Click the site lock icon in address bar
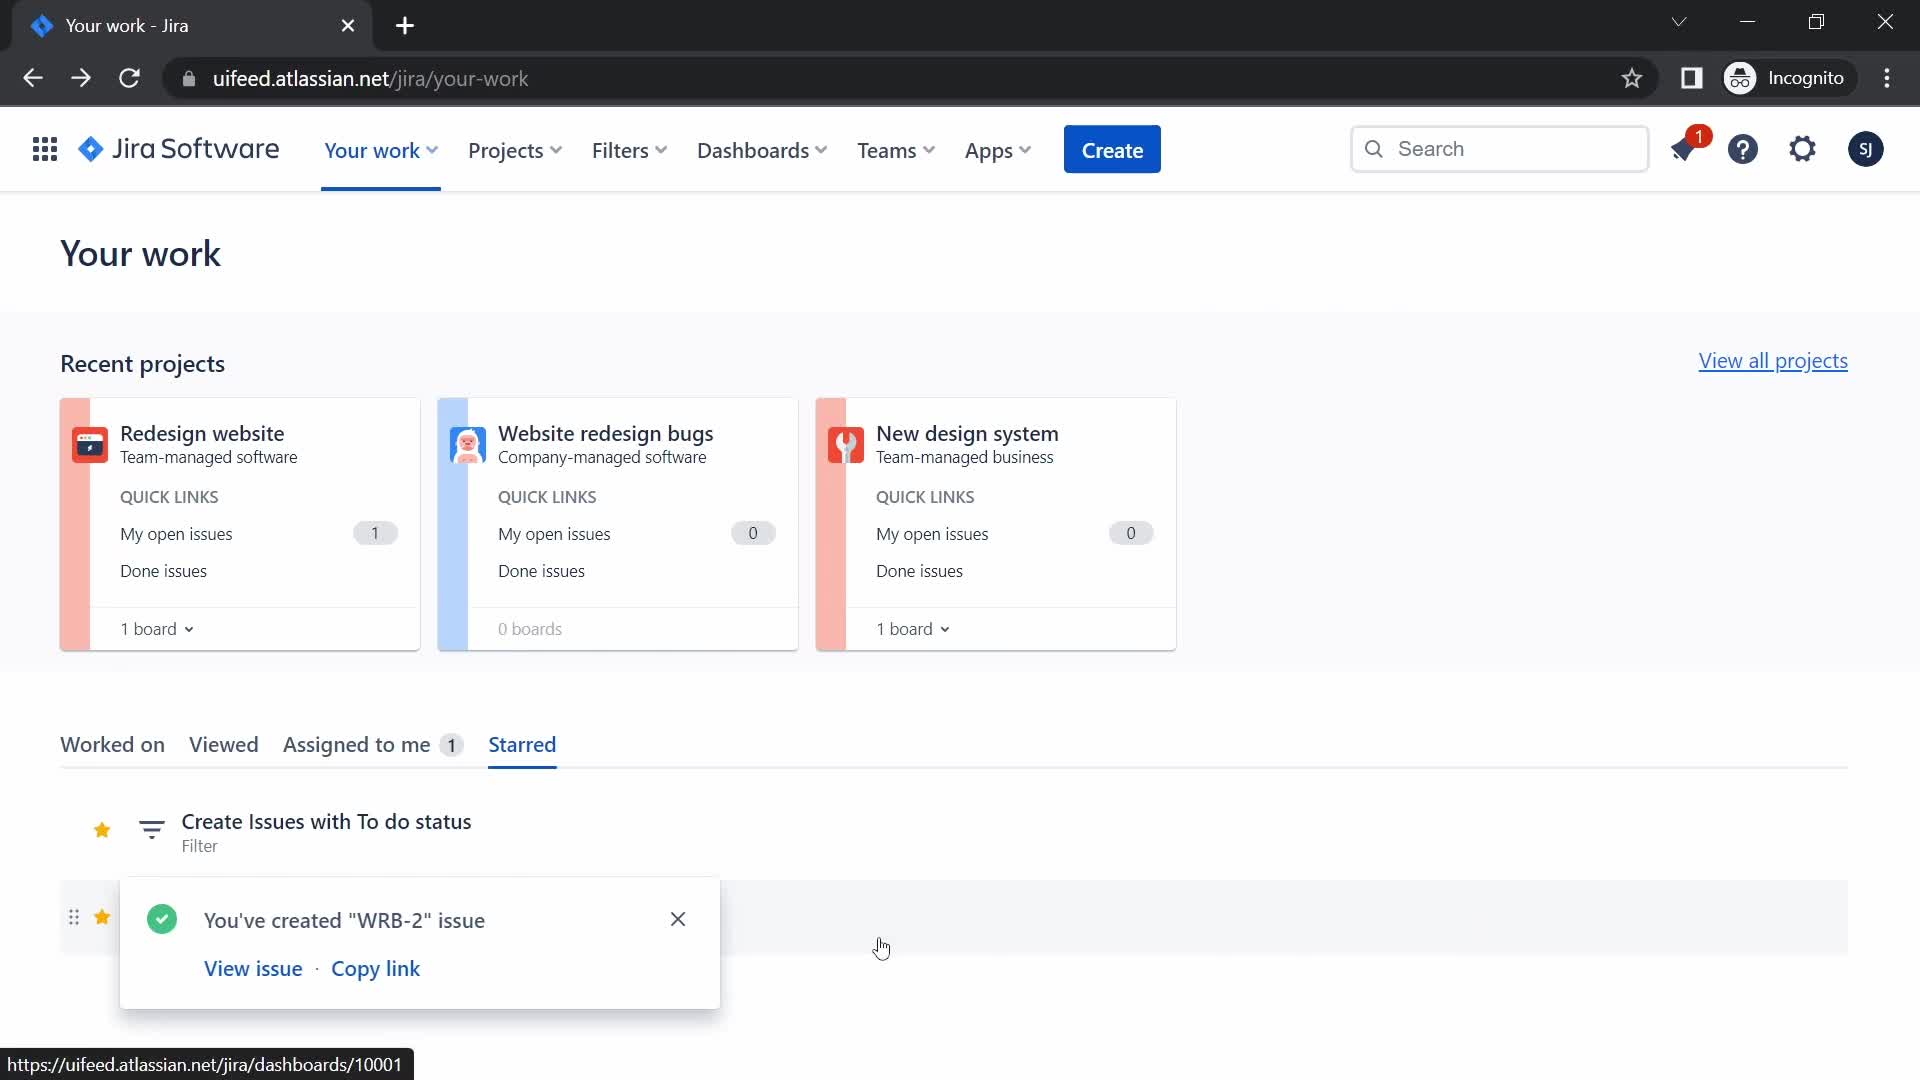The height and width of the screenshot is (1080, 1920). click(x=189, y=78)
